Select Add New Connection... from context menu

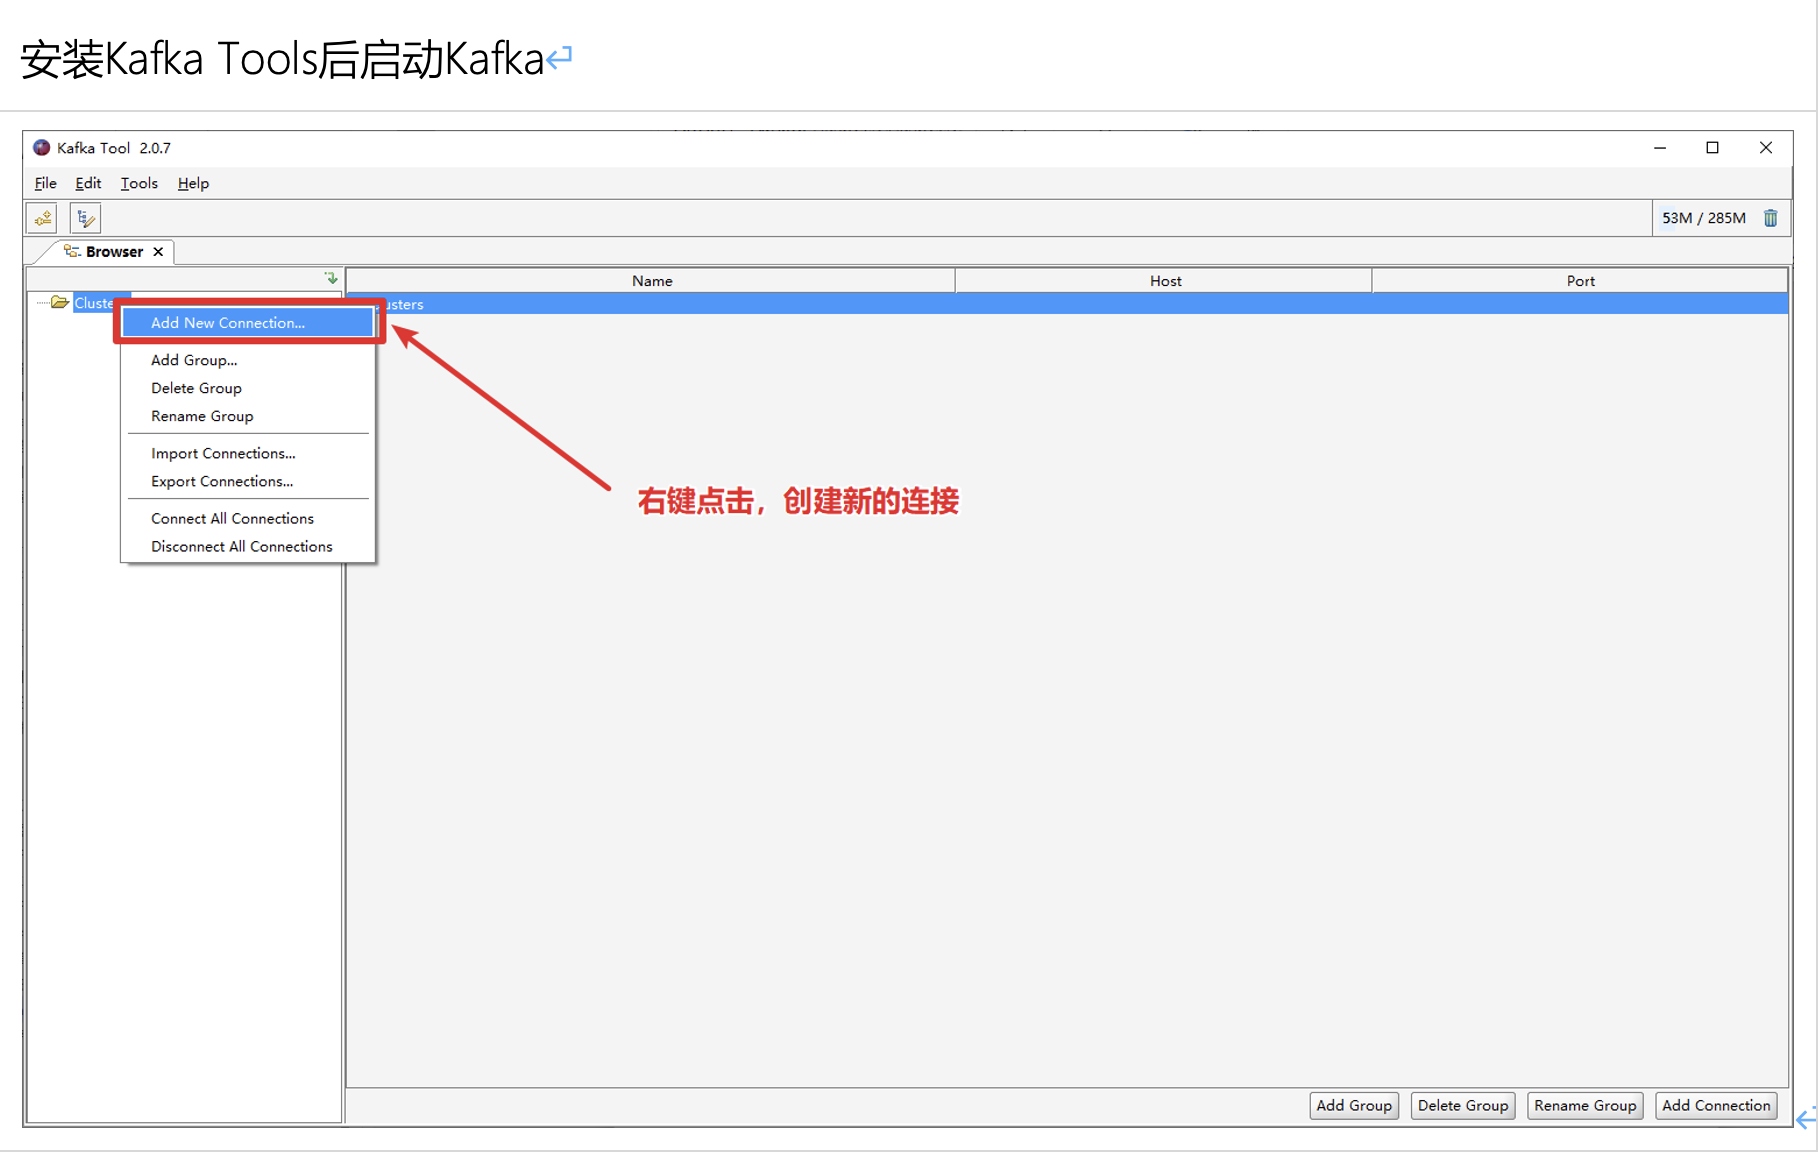[x=228, y=323]
